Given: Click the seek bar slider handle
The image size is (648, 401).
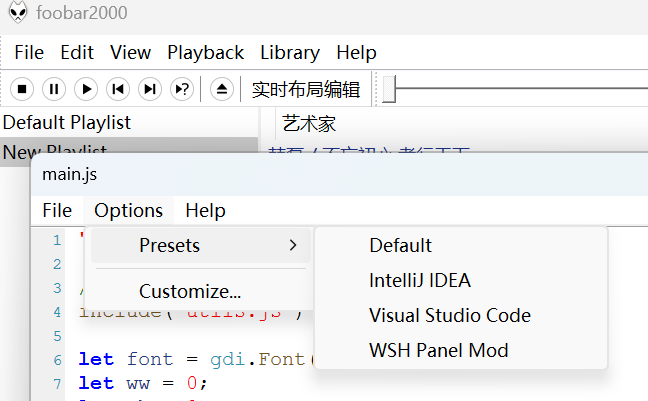Looking at the screenshot, I should click(x=389, y=89).
